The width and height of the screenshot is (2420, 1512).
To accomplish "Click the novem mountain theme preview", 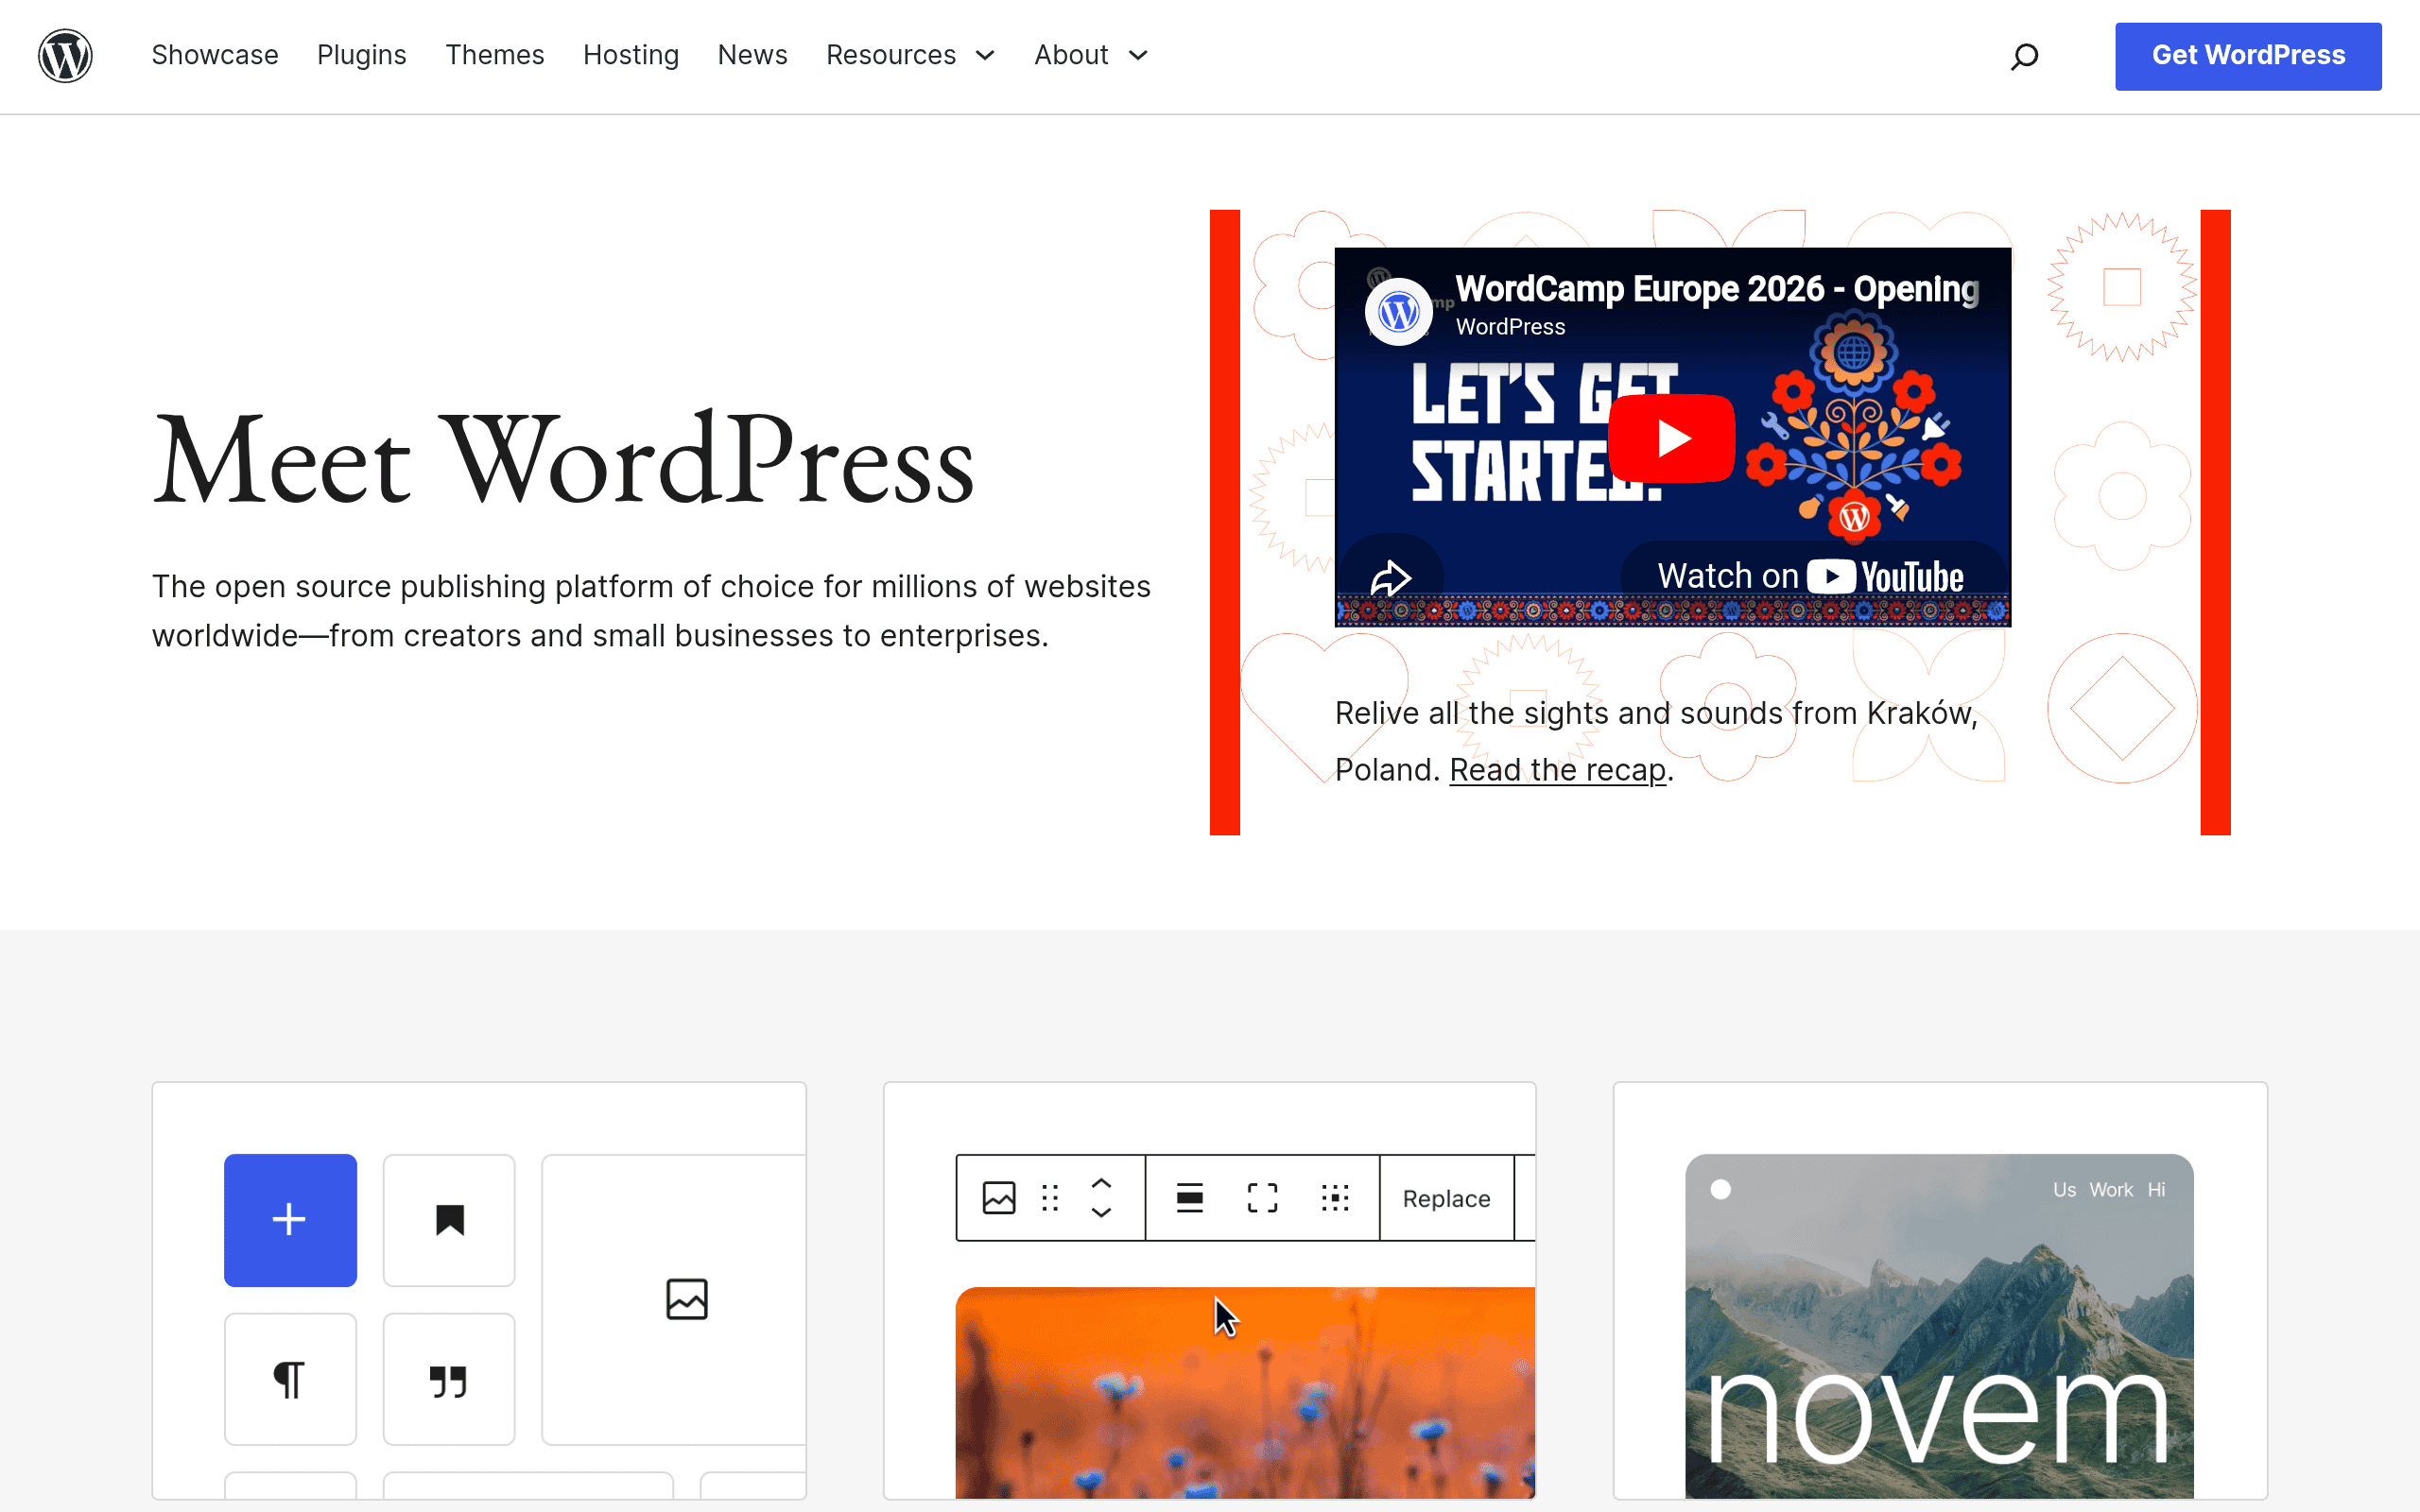I will coord(1939,1326).
